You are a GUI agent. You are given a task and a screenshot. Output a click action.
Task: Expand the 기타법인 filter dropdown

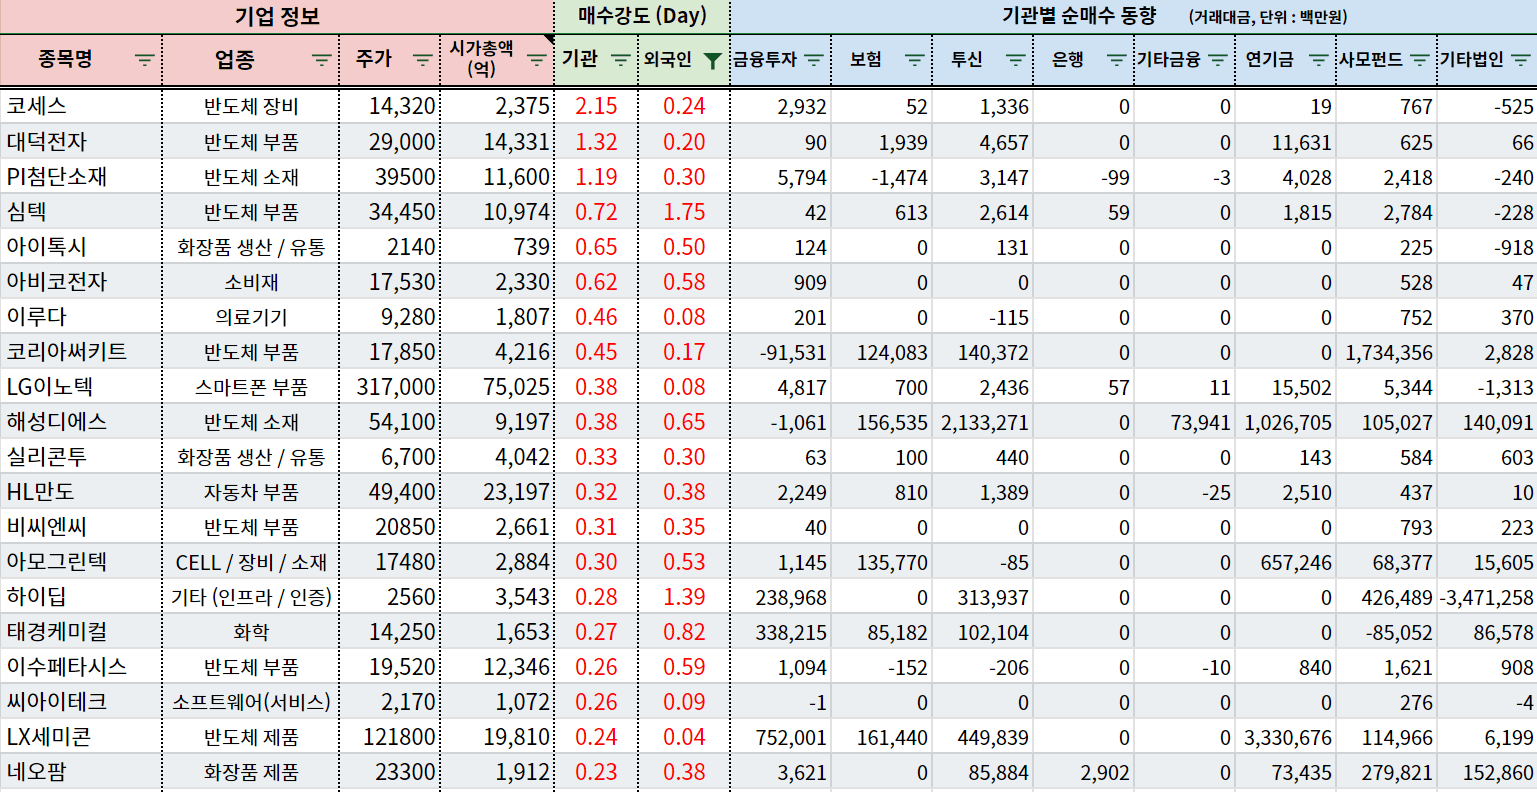pos(1520,60)
